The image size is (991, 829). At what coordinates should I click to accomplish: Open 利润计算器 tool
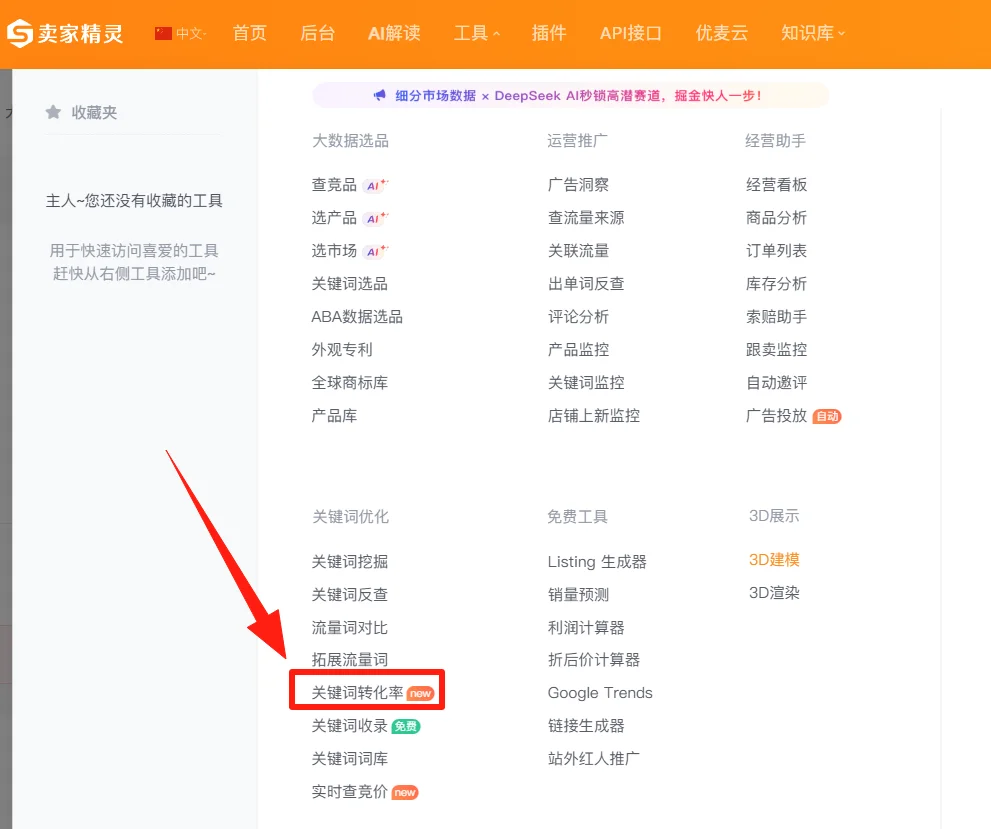586,627
